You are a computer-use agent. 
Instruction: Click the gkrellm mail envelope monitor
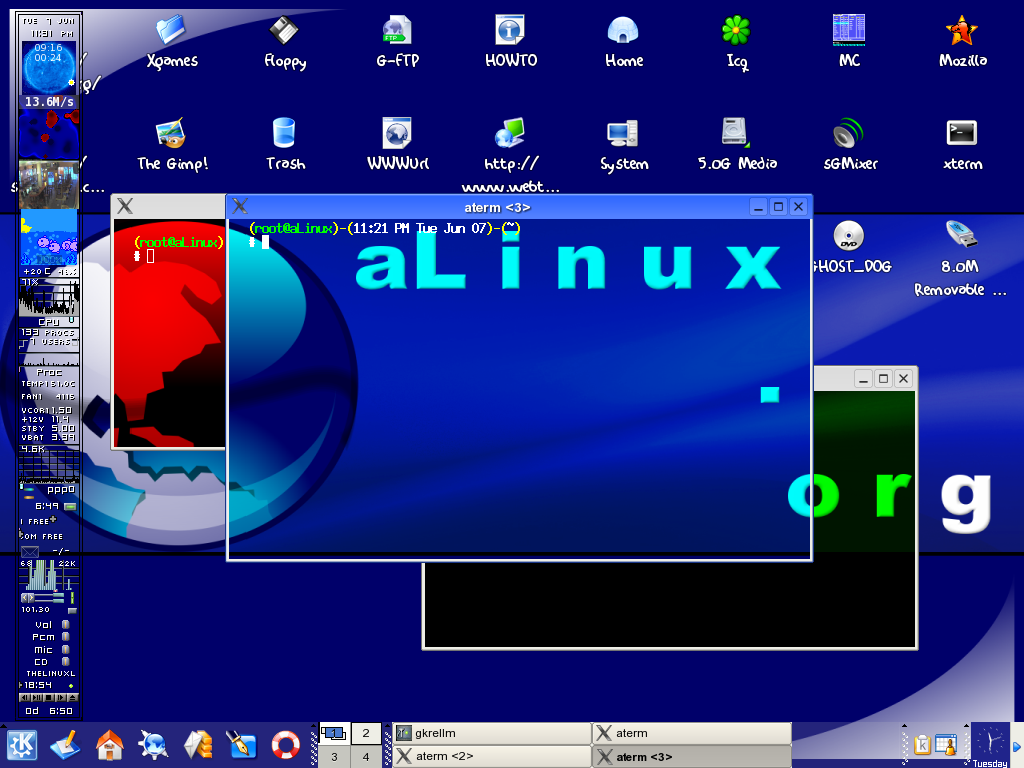pyautogui.click(x=30, y=552)
